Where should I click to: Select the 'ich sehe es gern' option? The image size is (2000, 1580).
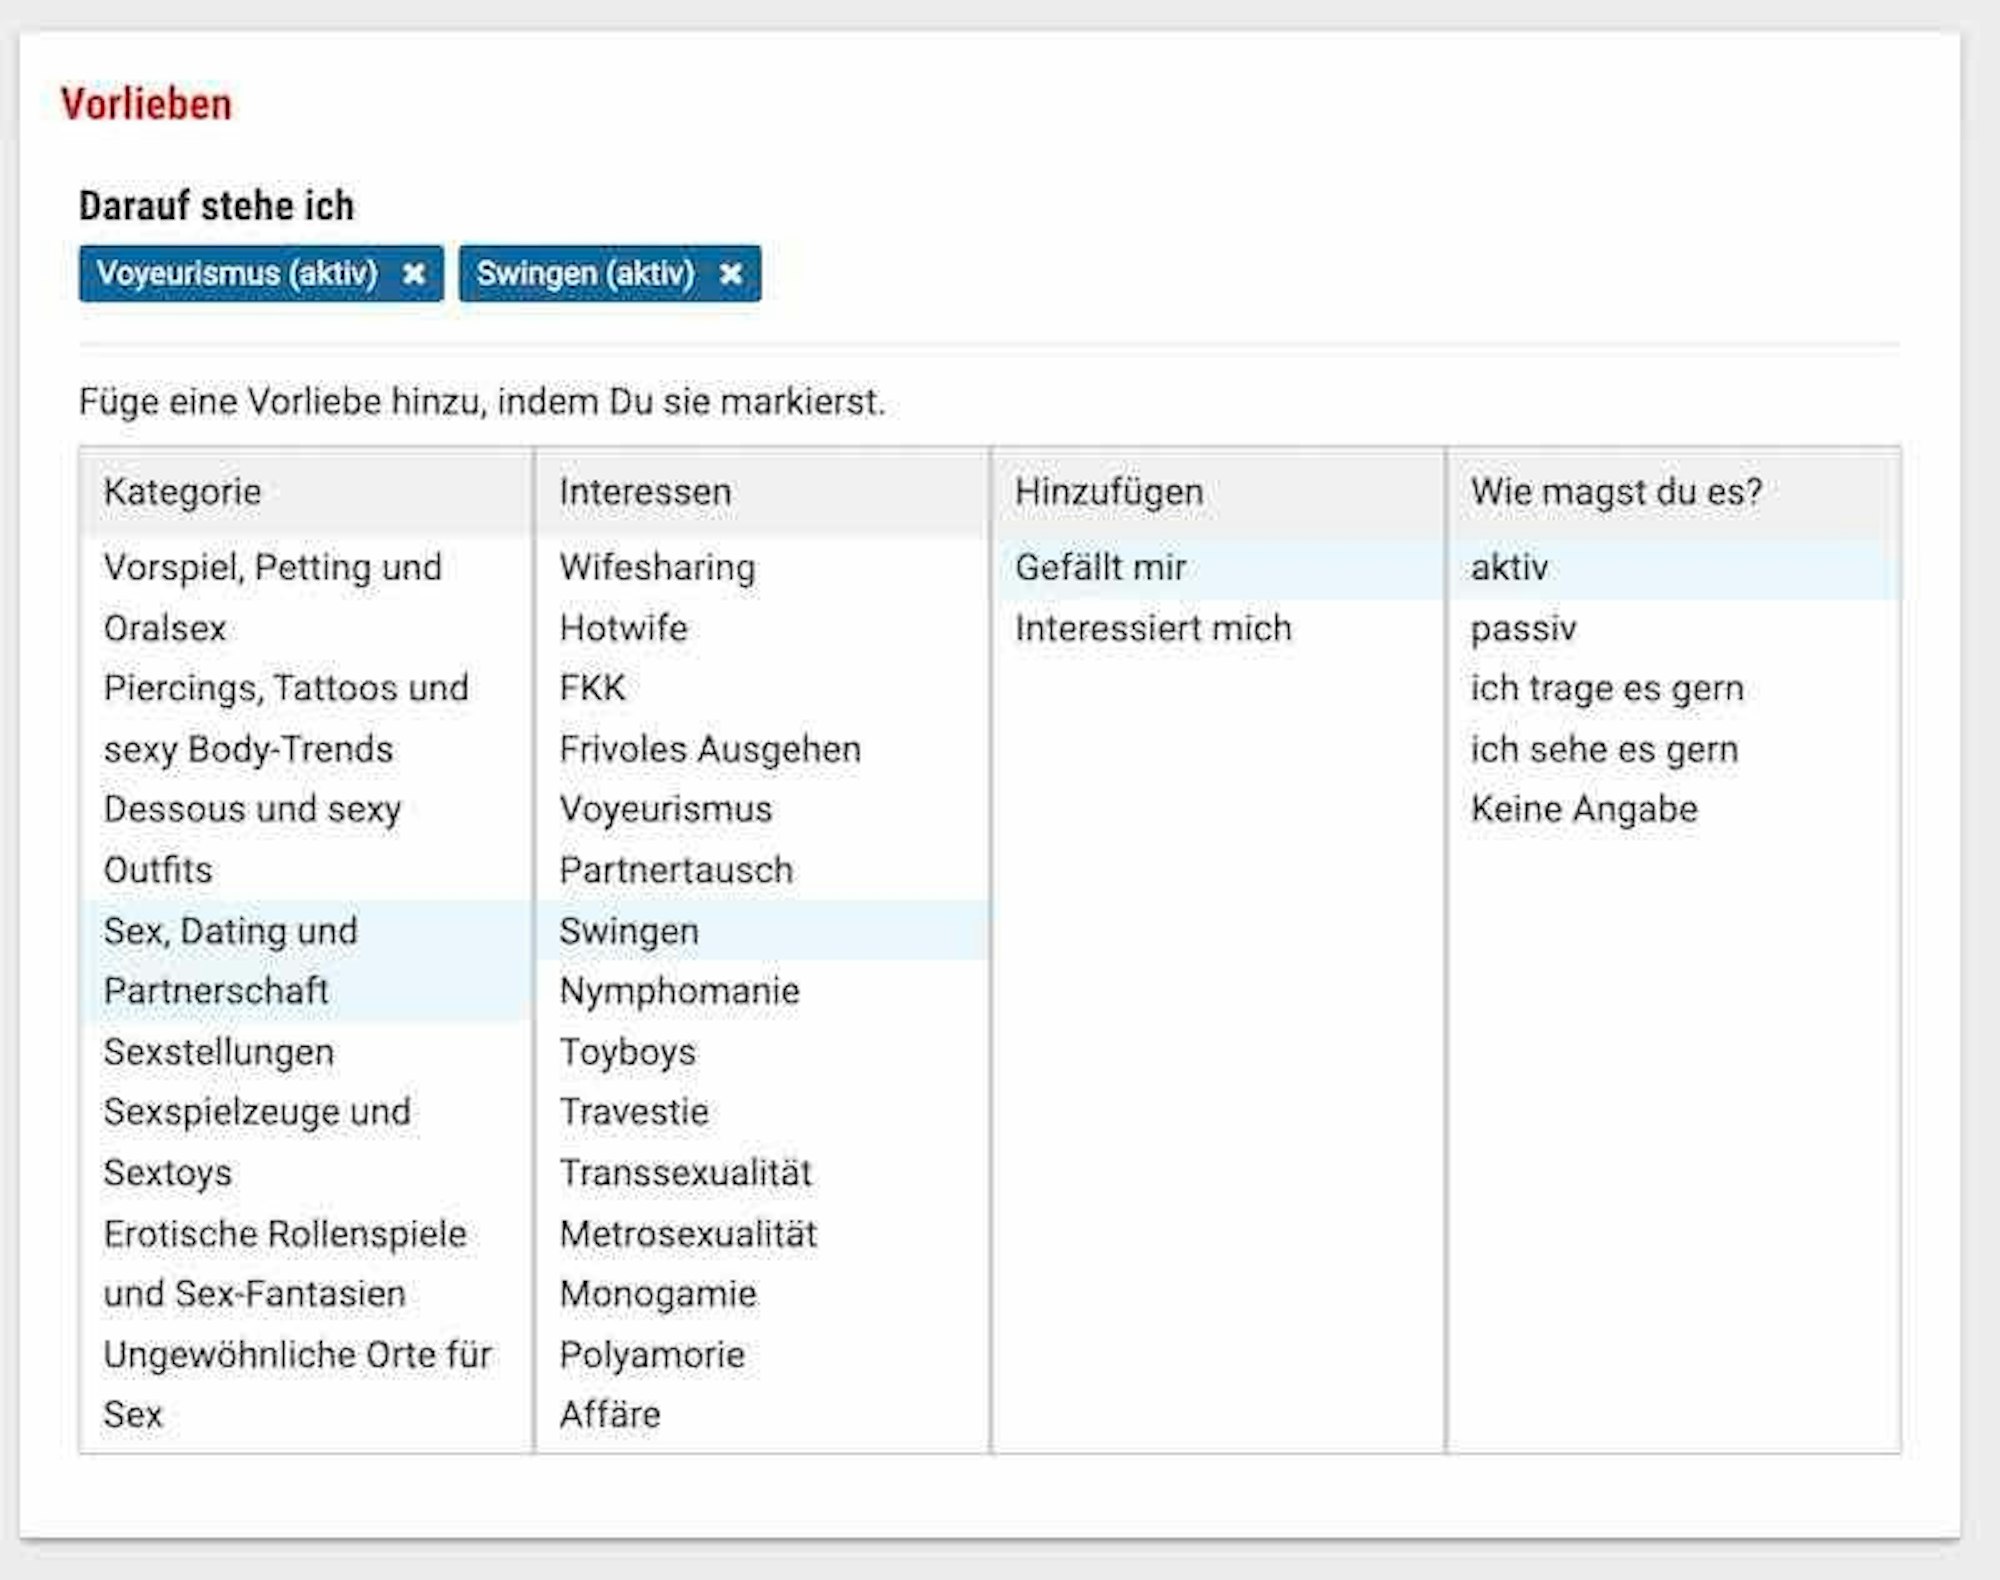[1604, 749]
